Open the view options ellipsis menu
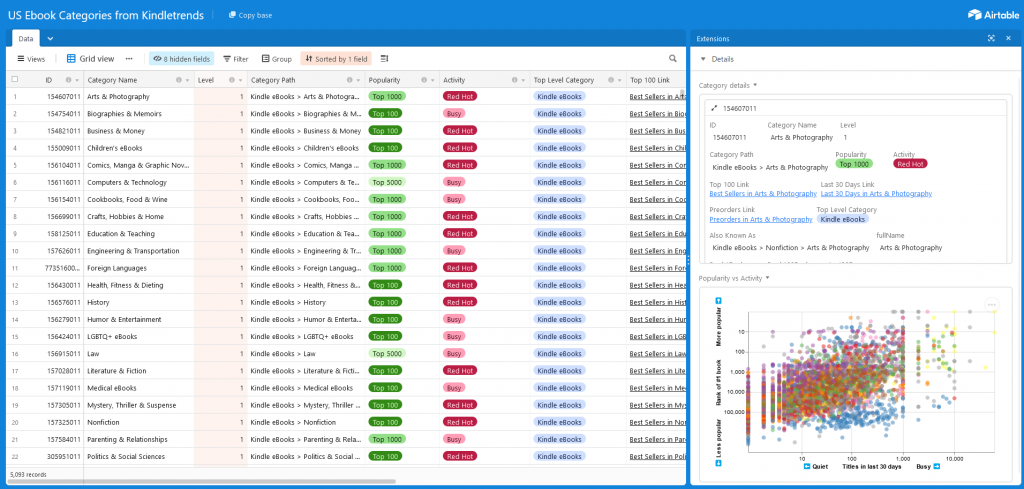Image resolution: width=1024 pixels, height=489 pixels. [129, 59]
